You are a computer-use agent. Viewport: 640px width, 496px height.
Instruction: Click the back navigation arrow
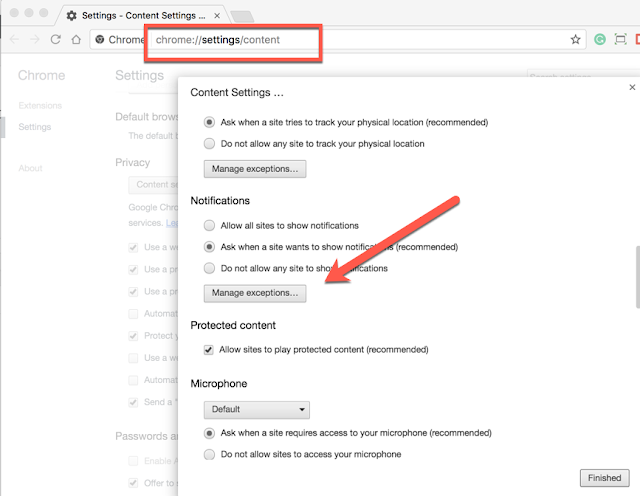14,40
